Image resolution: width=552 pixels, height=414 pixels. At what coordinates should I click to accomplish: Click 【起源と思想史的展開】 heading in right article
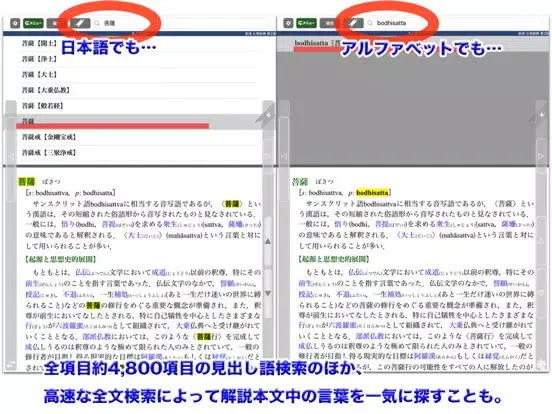click(x=334, y=259)
